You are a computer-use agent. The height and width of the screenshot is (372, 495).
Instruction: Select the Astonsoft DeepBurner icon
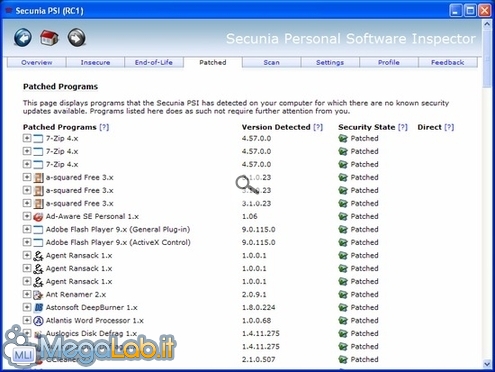pos(38,308)
